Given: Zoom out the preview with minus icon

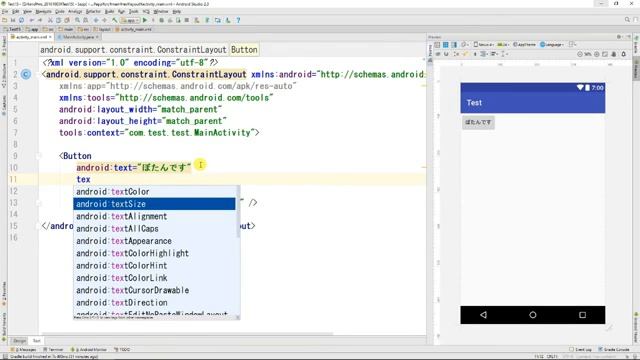Looking at the screenshot, I should [x=580, y=54].
